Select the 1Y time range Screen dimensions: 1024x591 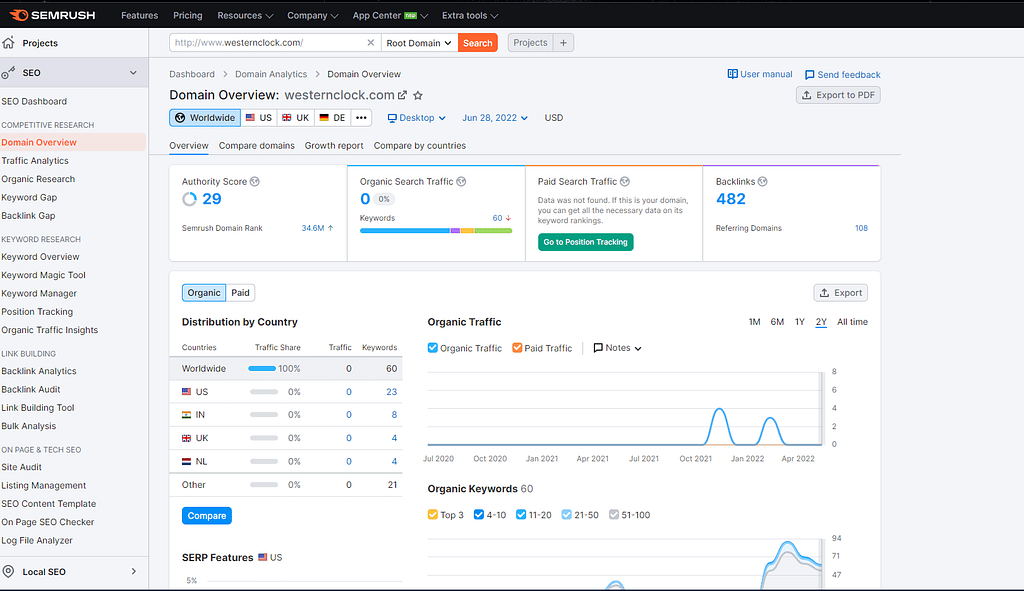[799, 322]
